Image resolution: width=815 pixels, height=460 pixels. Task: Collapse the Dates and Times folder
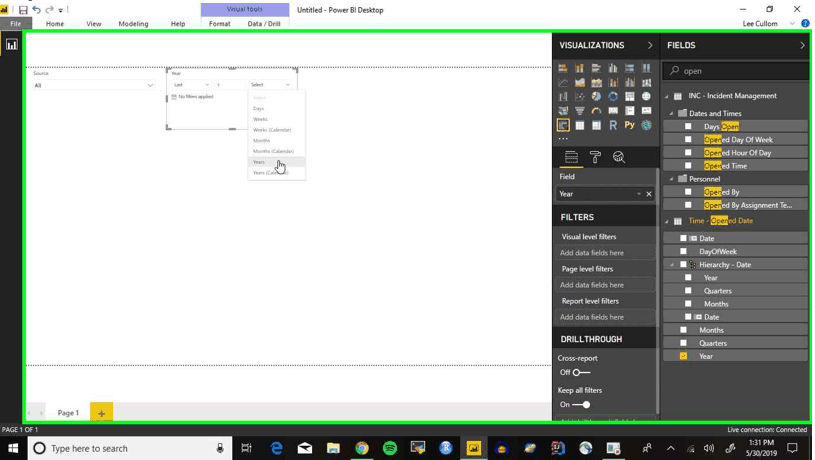(672, 113)
